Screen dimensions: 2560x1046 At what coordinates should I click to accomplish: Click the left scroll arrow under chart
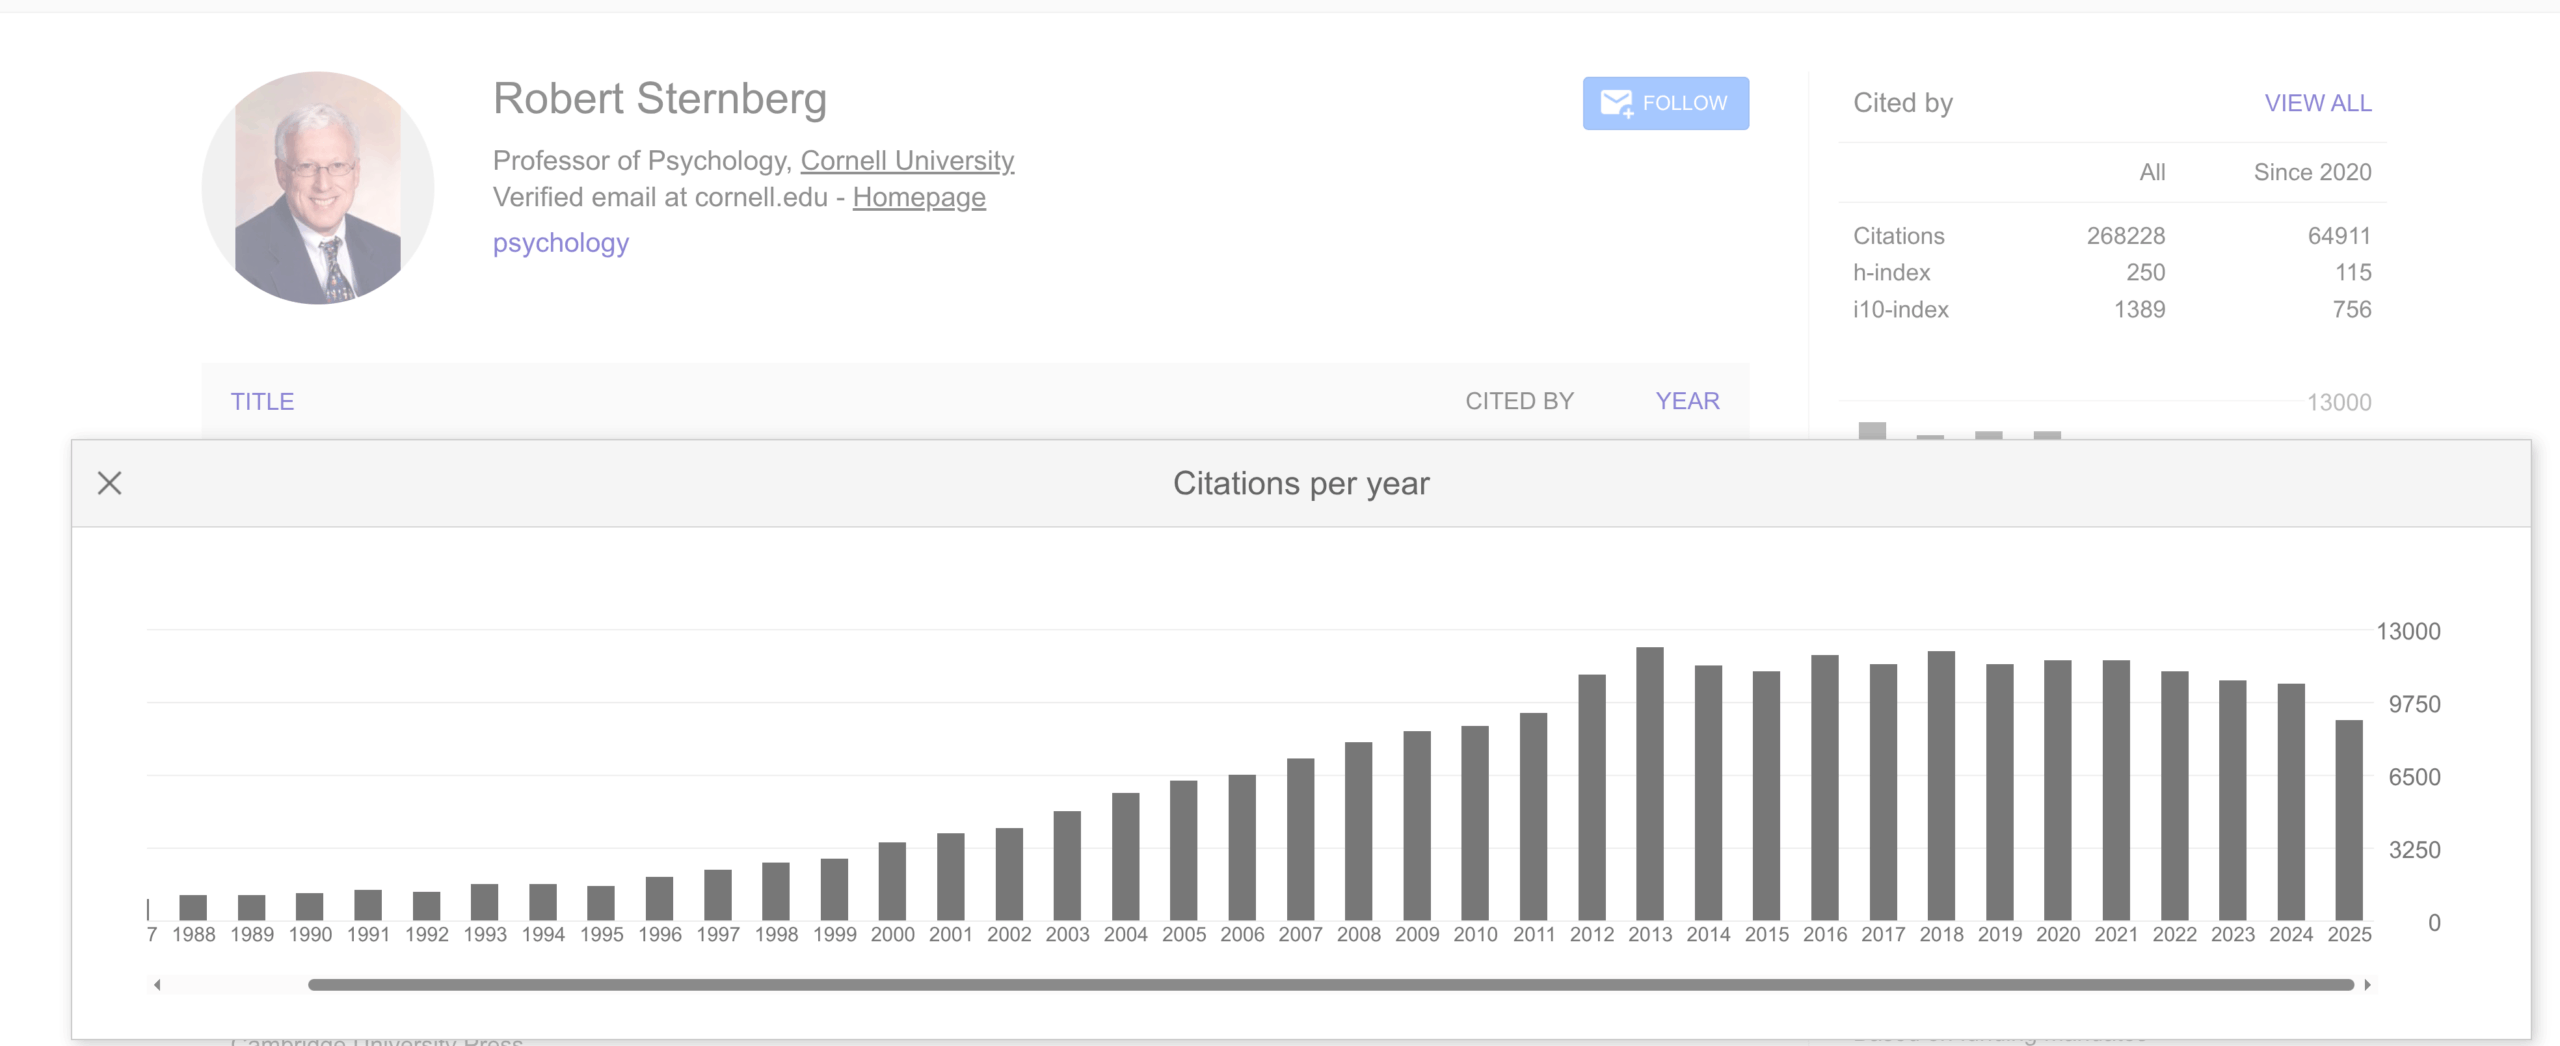pyautogui.click(x=157, y=985)
